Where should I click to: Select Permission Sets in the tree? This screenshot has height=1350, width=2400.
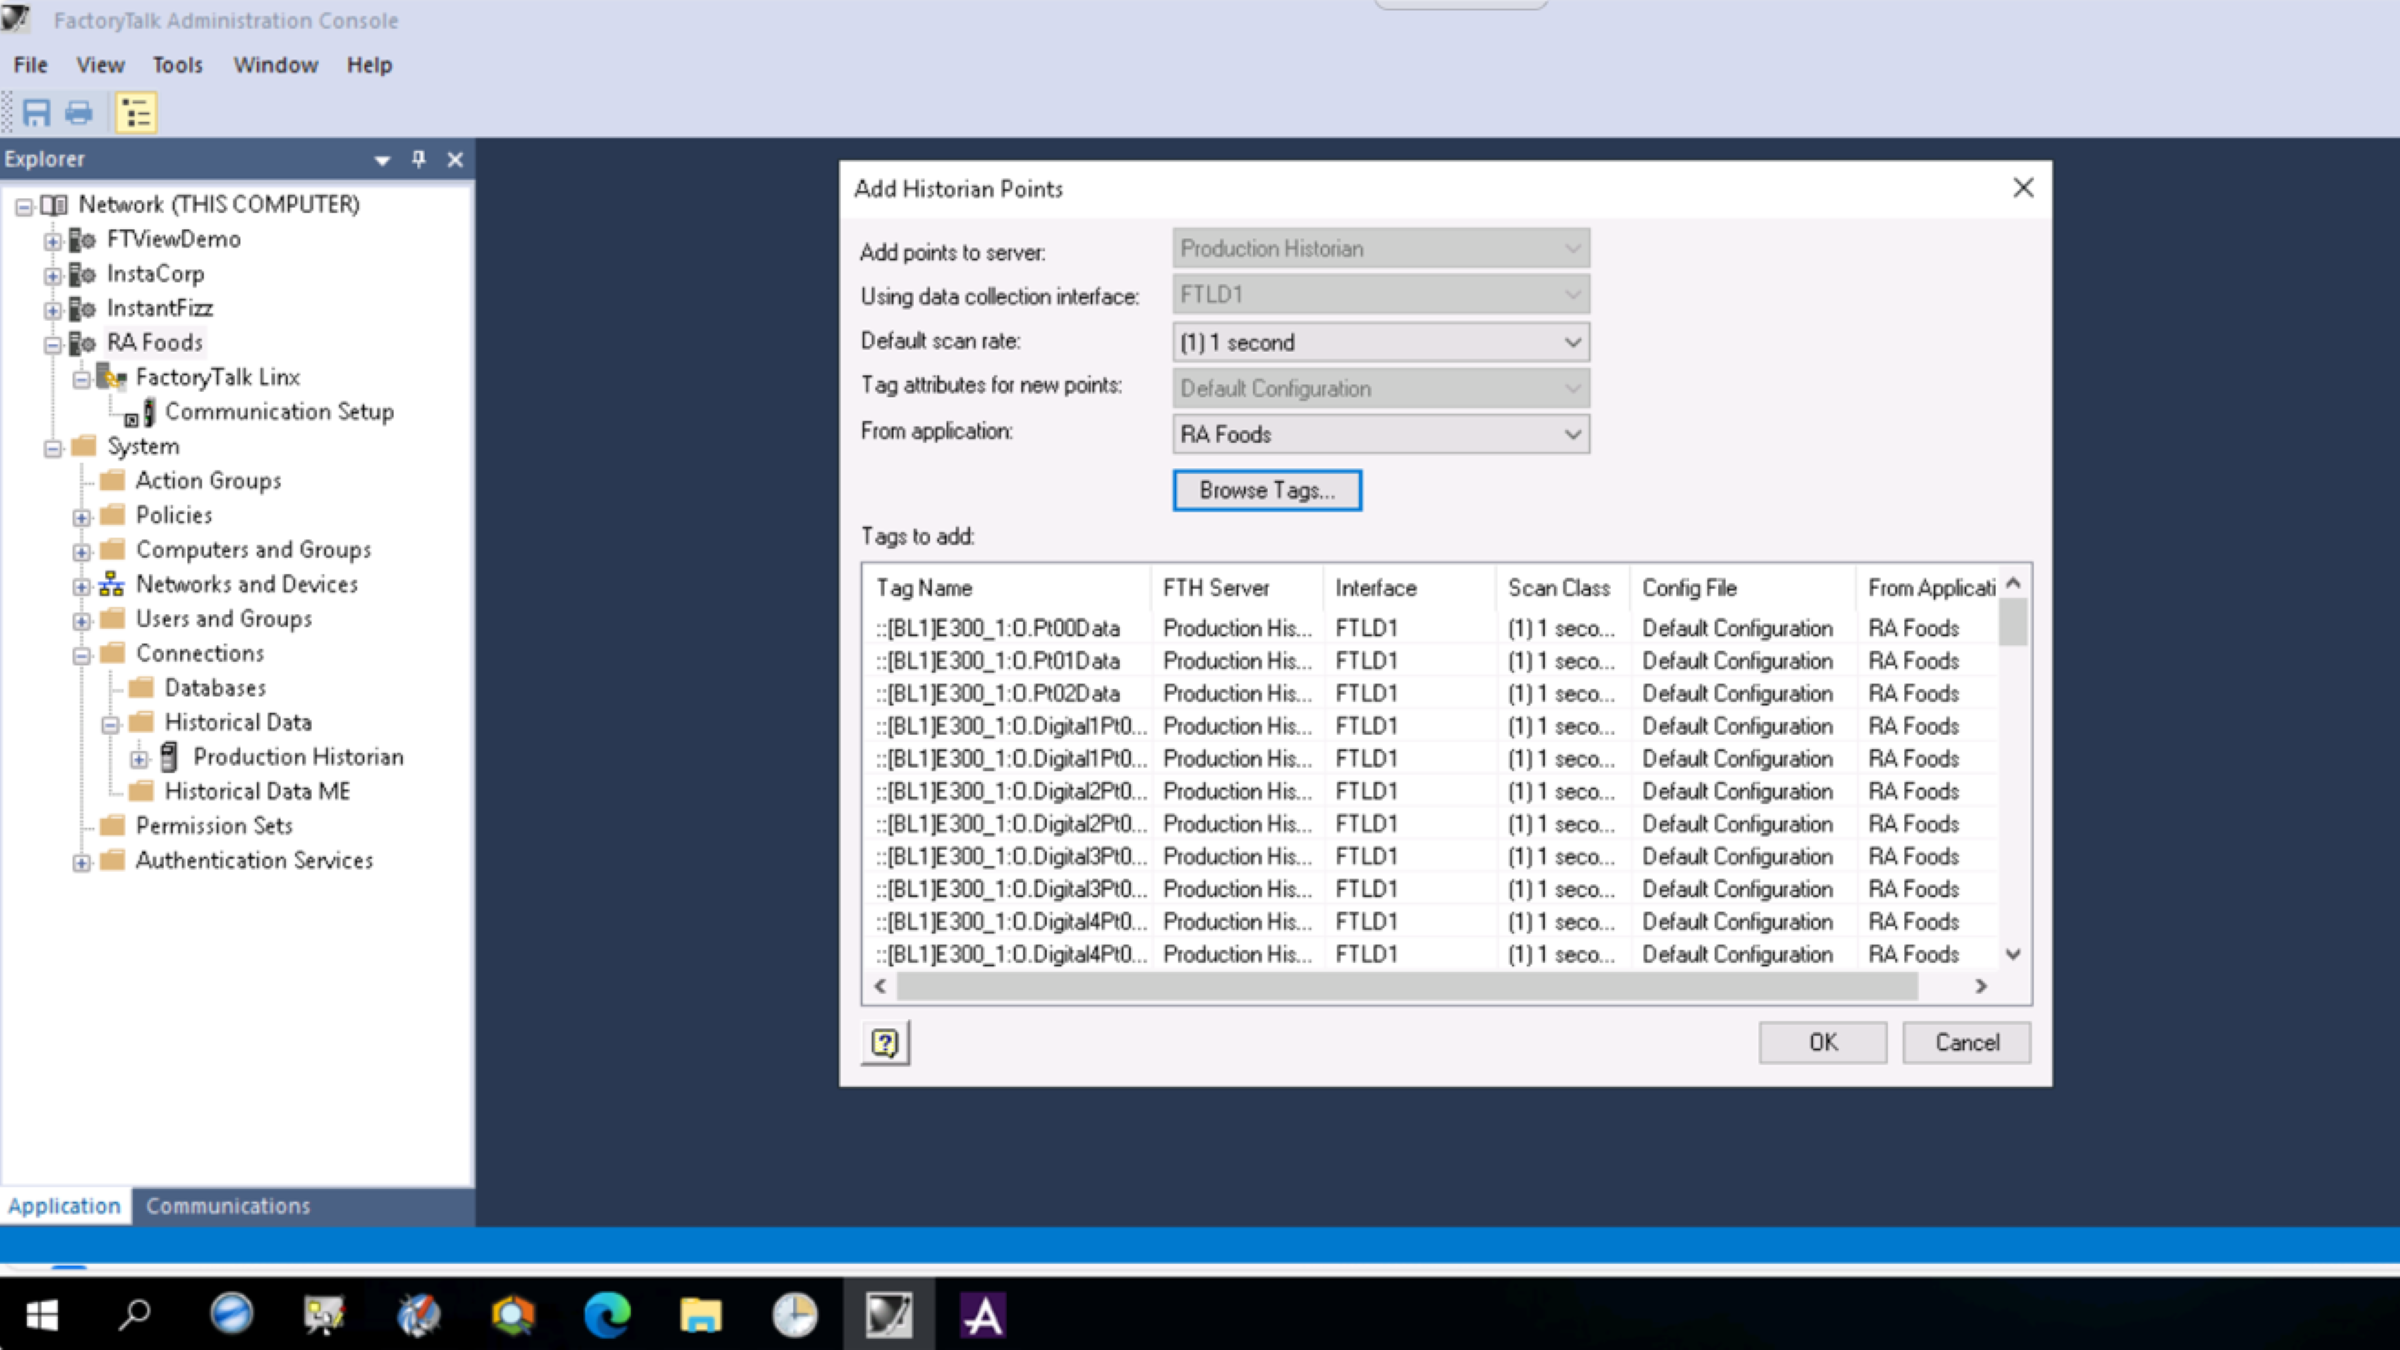[214, 826]
